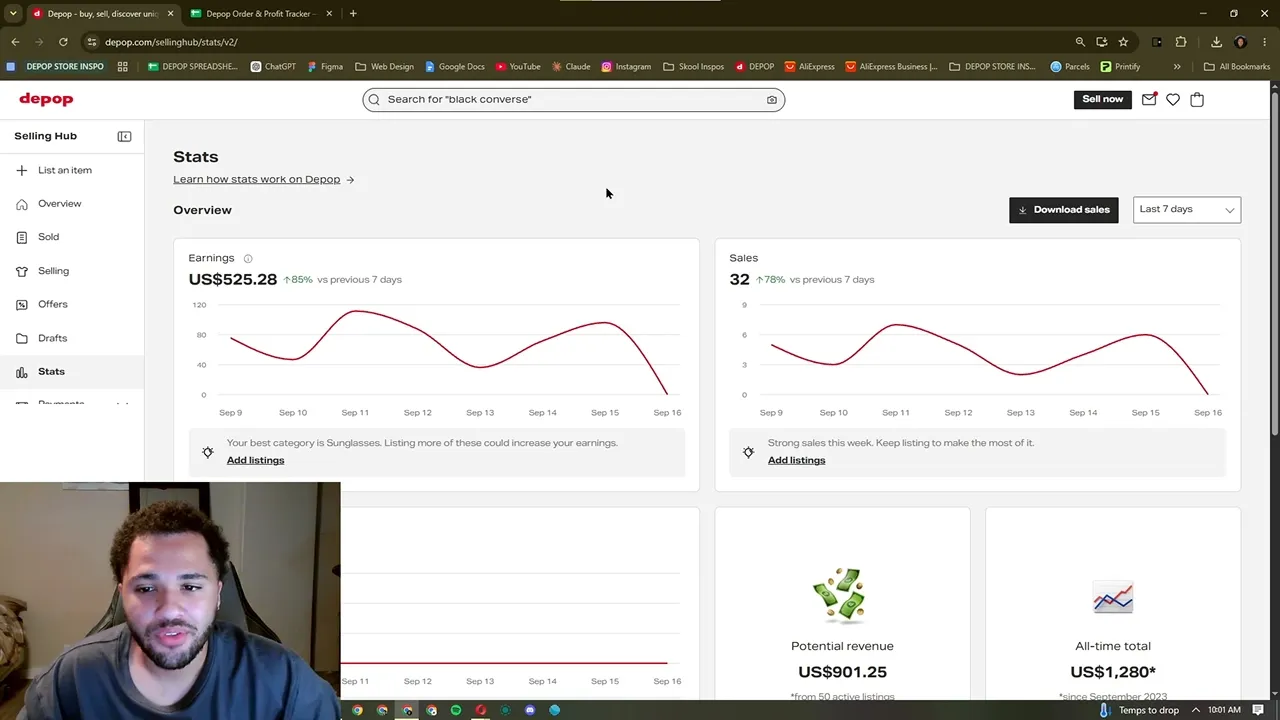Click the Temps to drop weather widget
The image size is (1280, 720).
click(x=1139, y=710)
